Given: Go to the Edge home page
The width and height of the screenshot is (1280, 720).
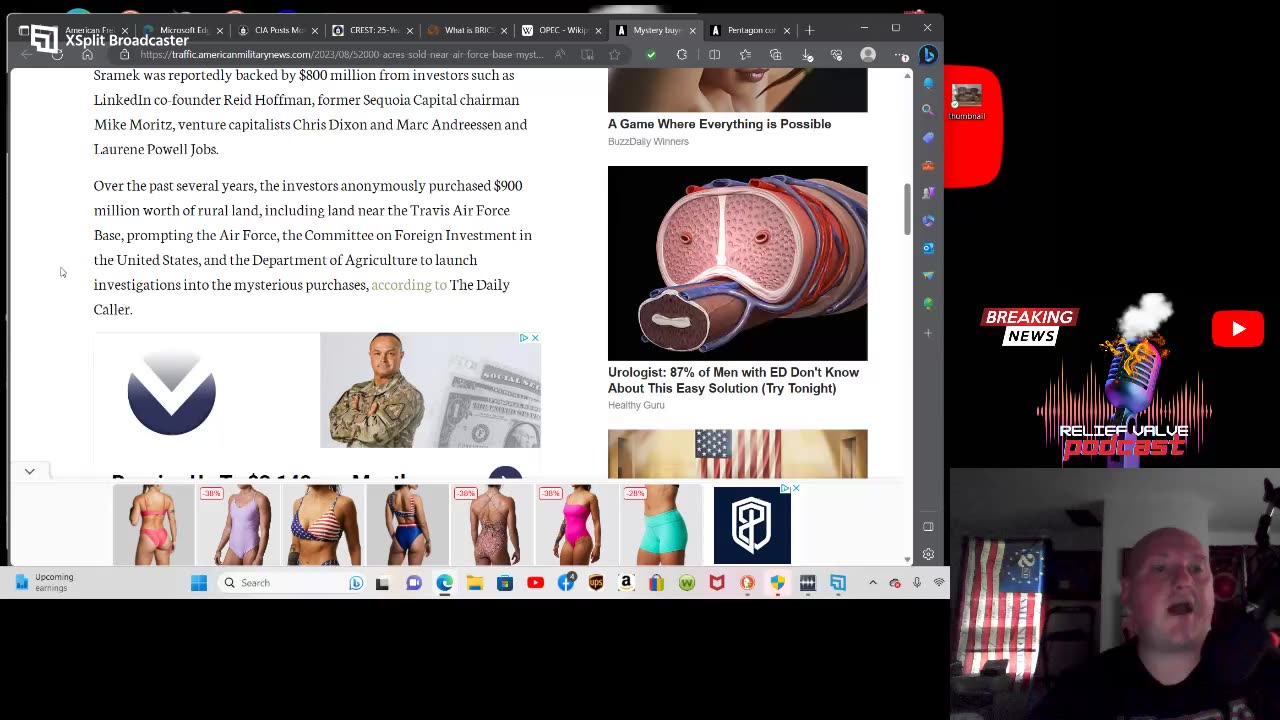Looking at the screenshot, I should pyautogui.click(x=87, y=55).
